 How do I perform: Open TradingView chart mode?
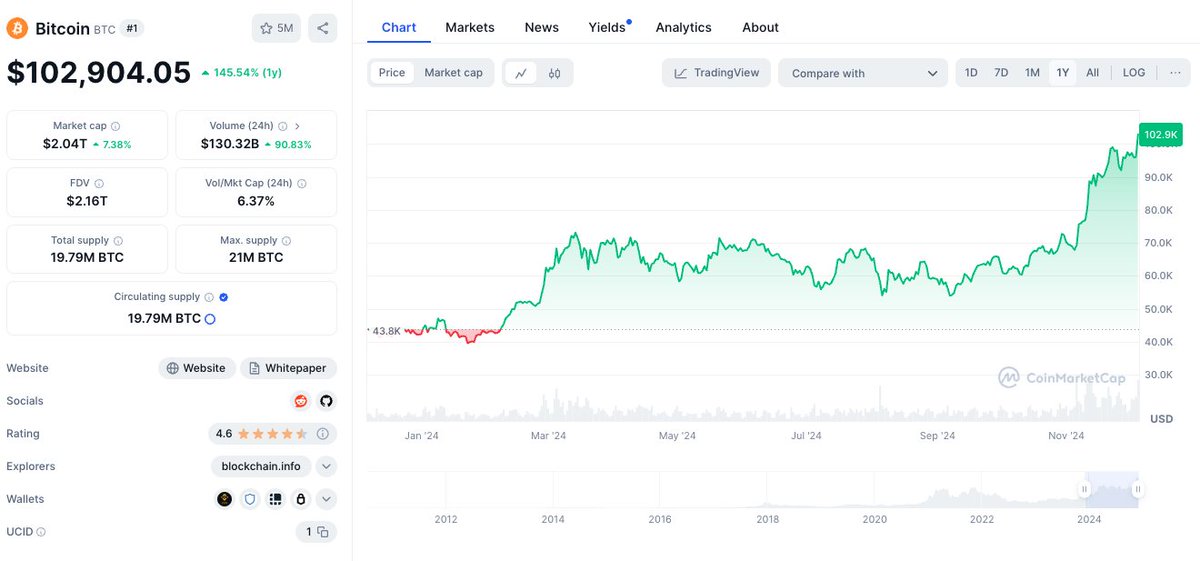click(x=716, y=73)
